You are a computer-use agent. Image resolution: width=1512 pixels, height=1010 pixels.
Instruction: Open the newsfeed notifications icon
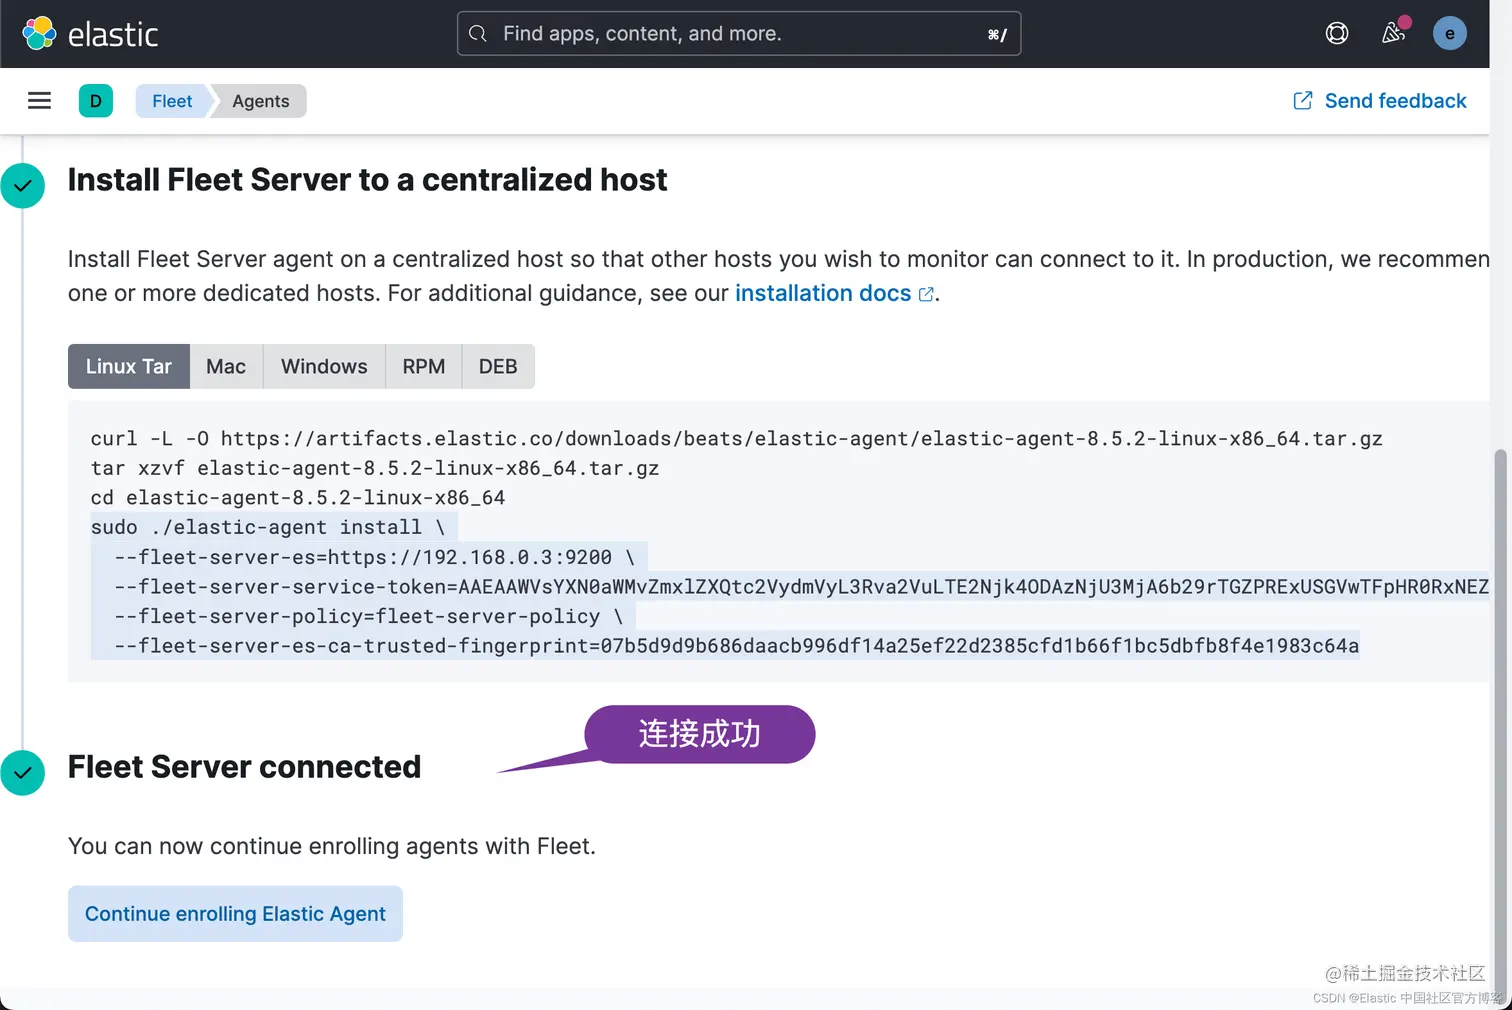pyautogui.click(x=1394, y=33)
